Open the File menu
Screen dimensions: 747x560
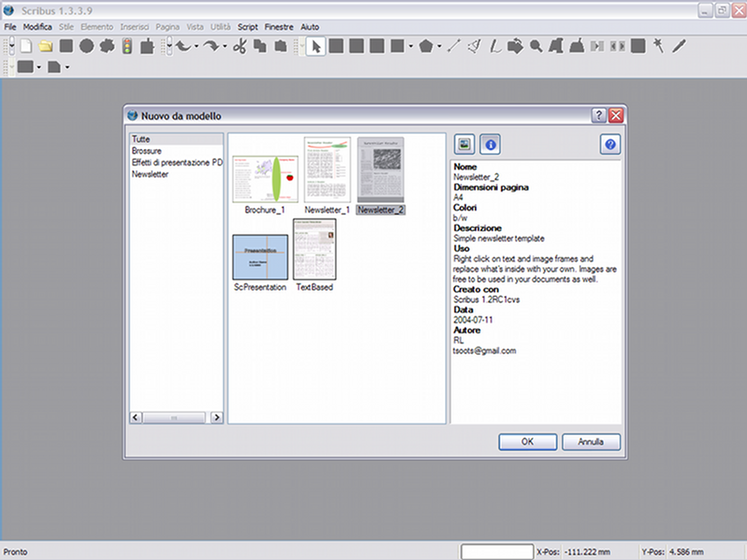tap(10, 27)
